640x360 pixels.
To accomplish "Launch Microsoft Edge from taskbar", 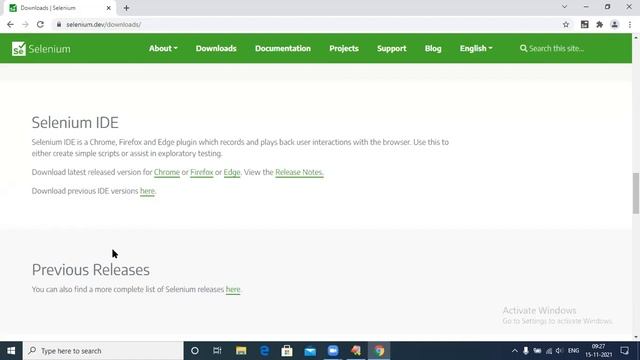I will 264,351.
